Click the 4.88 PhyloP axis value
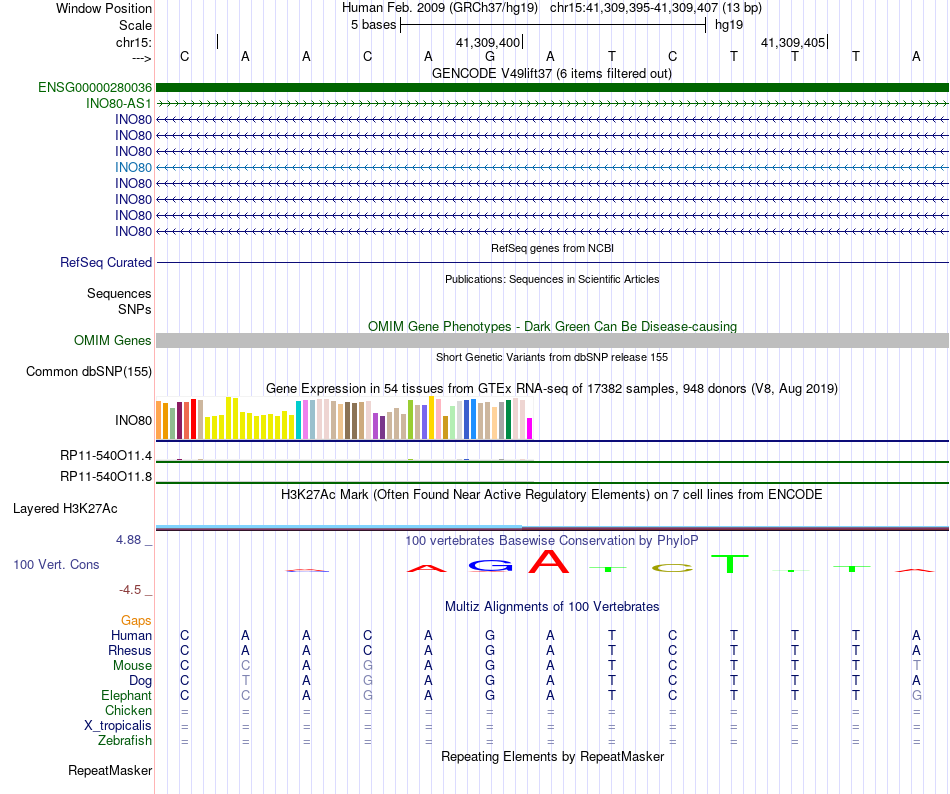Viewport: 950px width, 794px height. point(129,540)
